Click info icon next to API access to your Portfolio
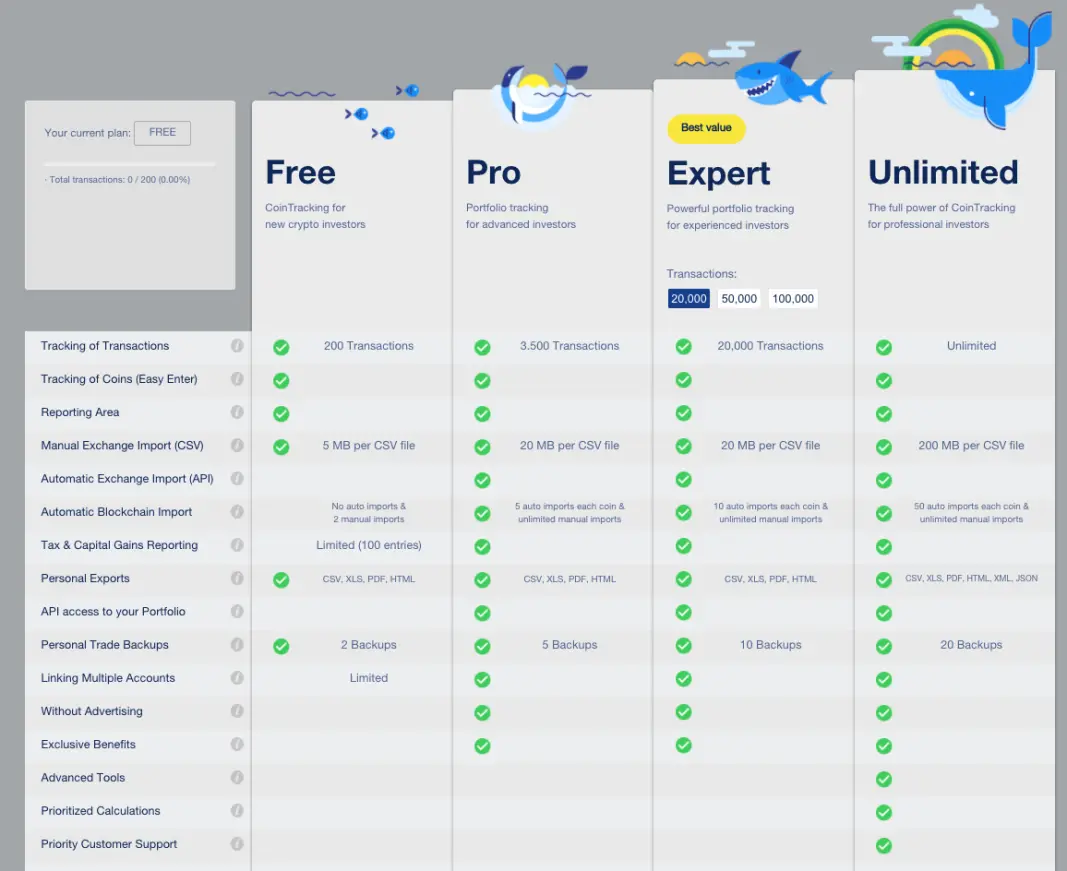The height and width of the screenshot is (871, 1067). [x=237, y=611]
